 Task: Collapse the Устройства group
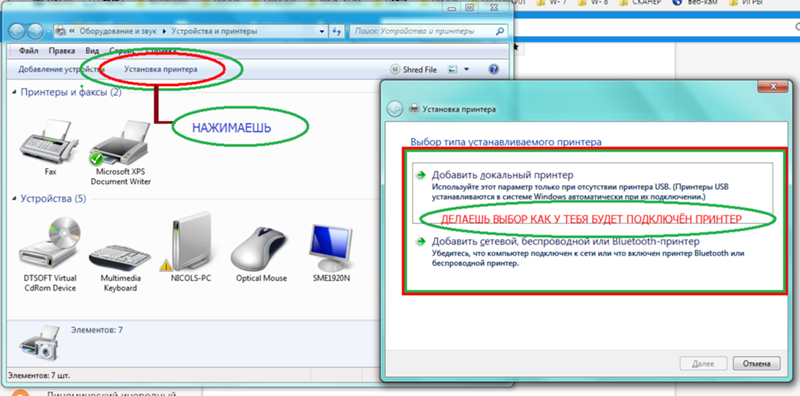pyautogui.click(x=14, y=199)
